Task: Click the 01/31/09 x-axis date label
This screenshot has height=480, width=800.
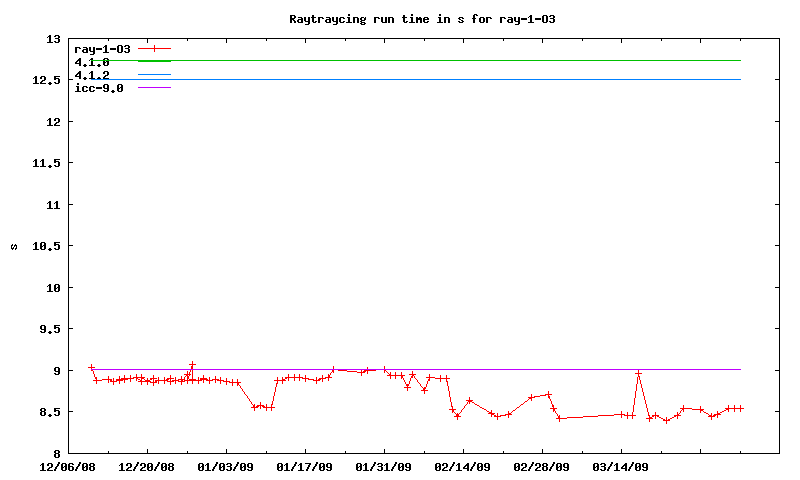Action: [x=384, y=466]
